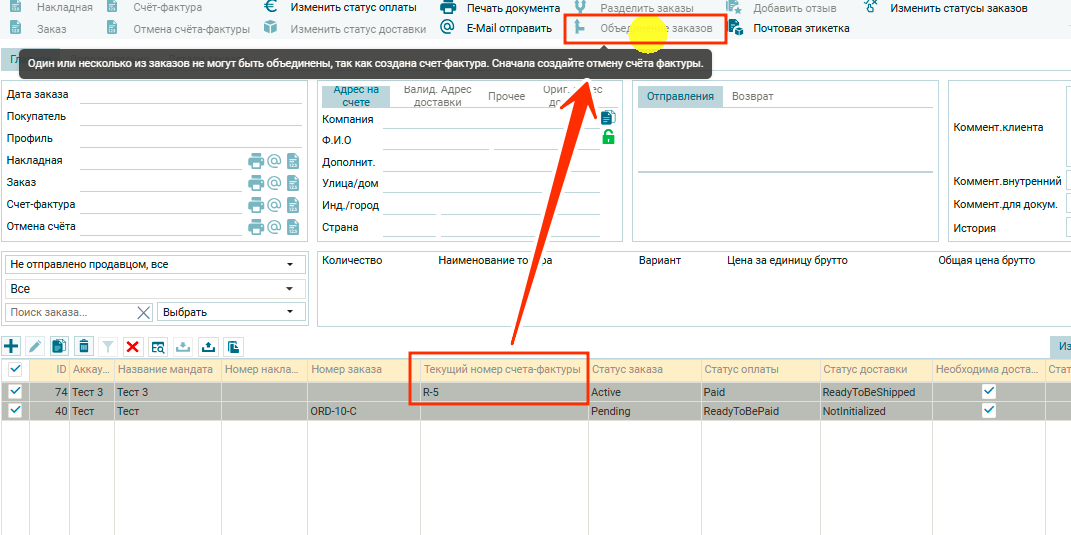Click the clear X in order search
The image size is (1071, 535).
143,313
